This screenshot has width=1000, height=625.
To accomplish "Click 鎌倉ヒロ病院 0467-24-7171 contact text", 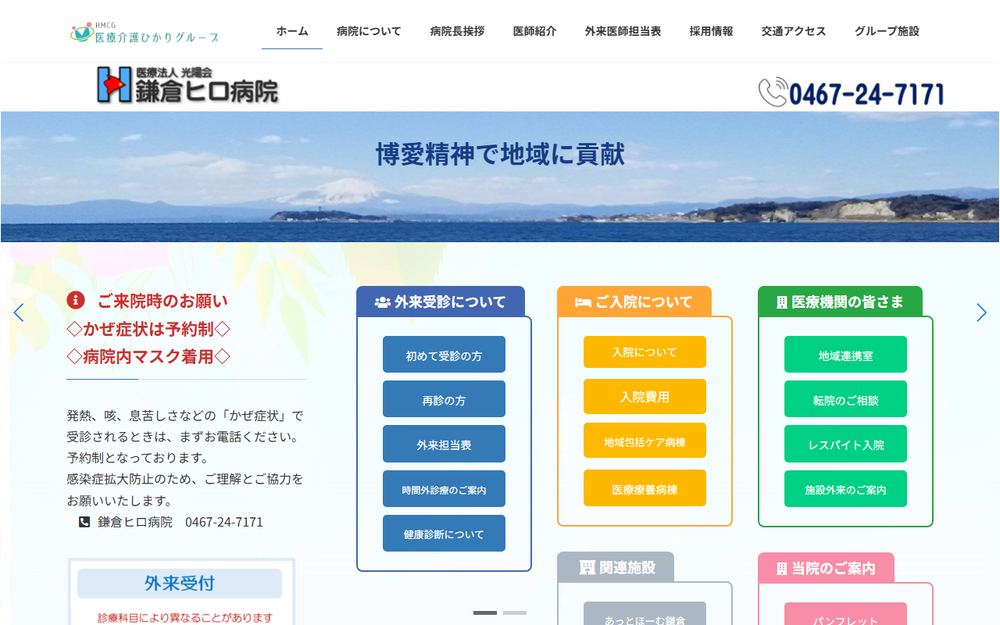I will (180, 522).
